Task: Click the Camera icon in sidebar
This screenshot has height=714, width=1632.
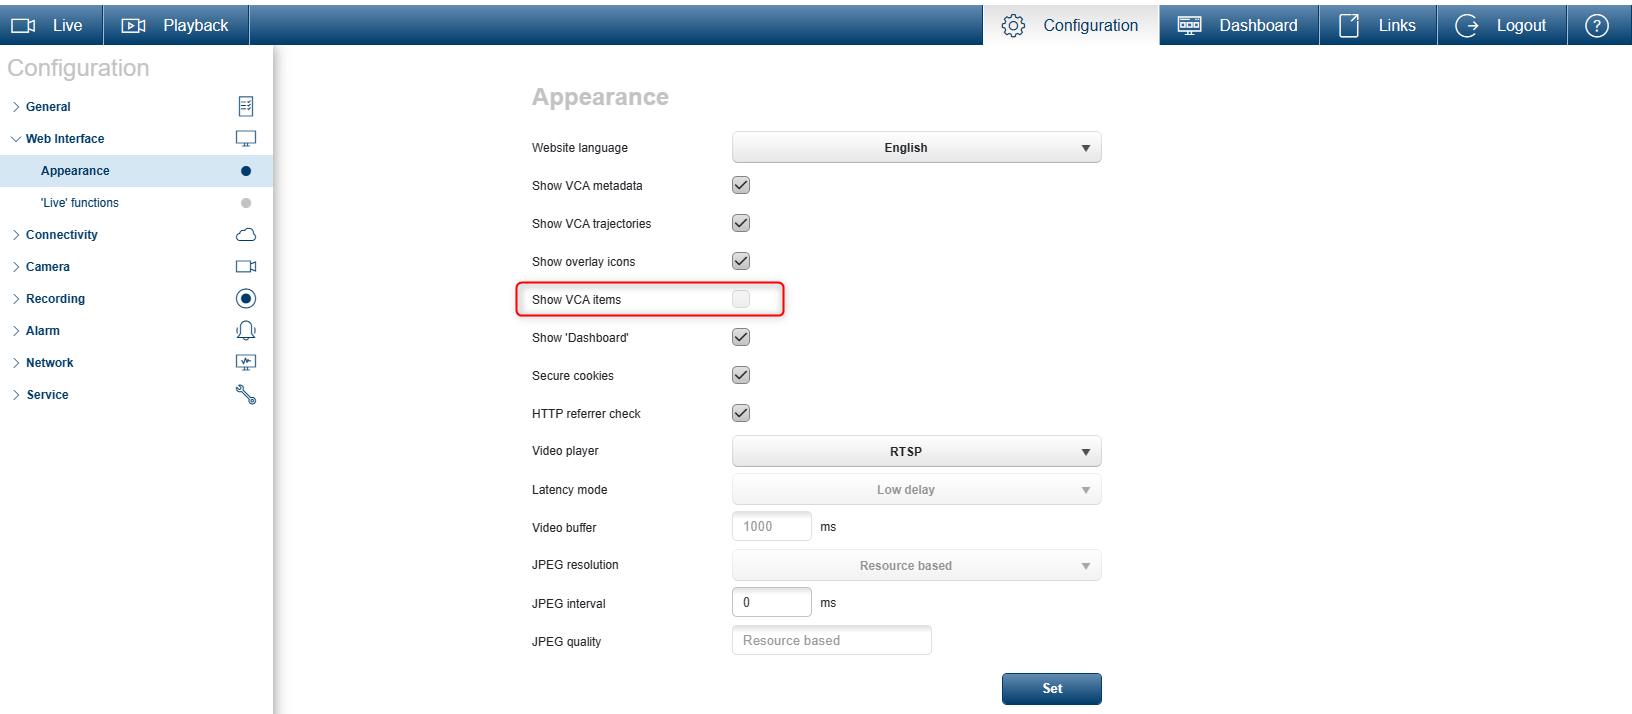Action: click(x=246, y=266)
